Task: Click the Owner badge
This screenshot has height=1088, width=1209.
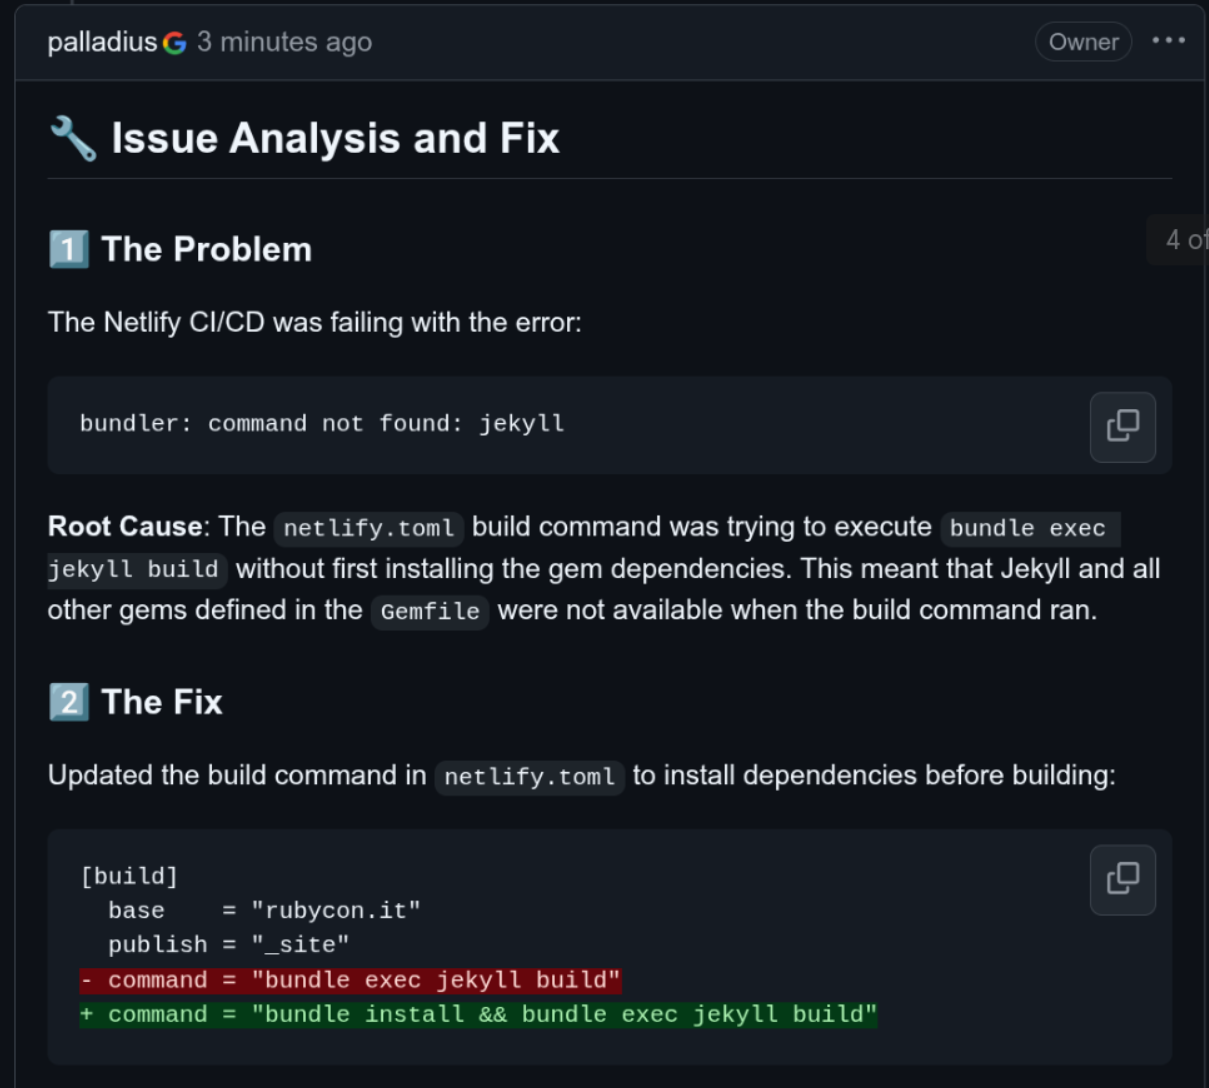Action: point(1083,42)
